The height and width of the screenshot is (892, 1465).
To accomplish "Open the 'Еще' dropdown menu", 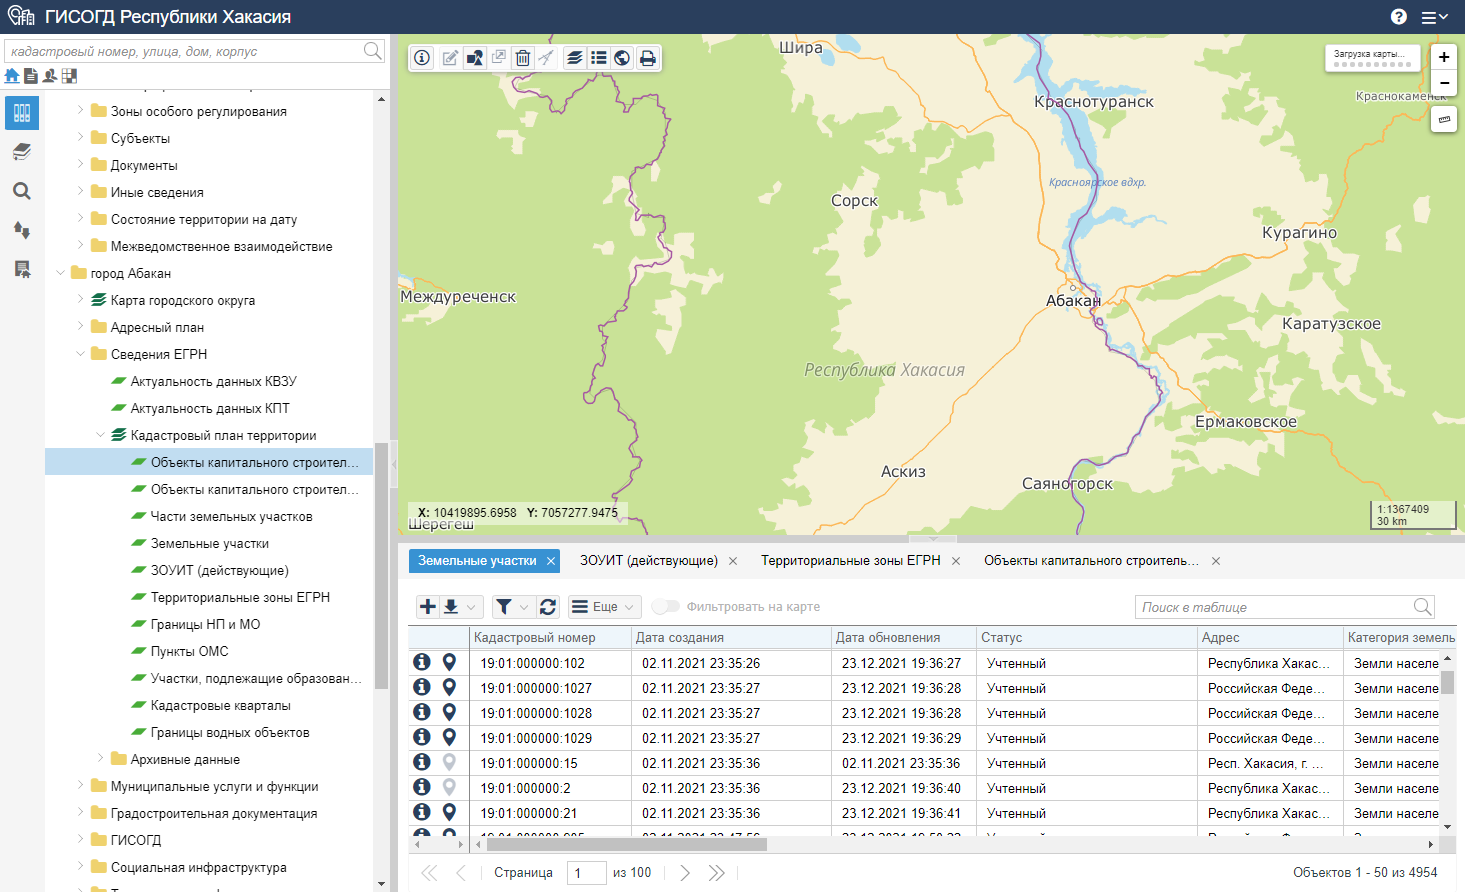I will [604, 607].
